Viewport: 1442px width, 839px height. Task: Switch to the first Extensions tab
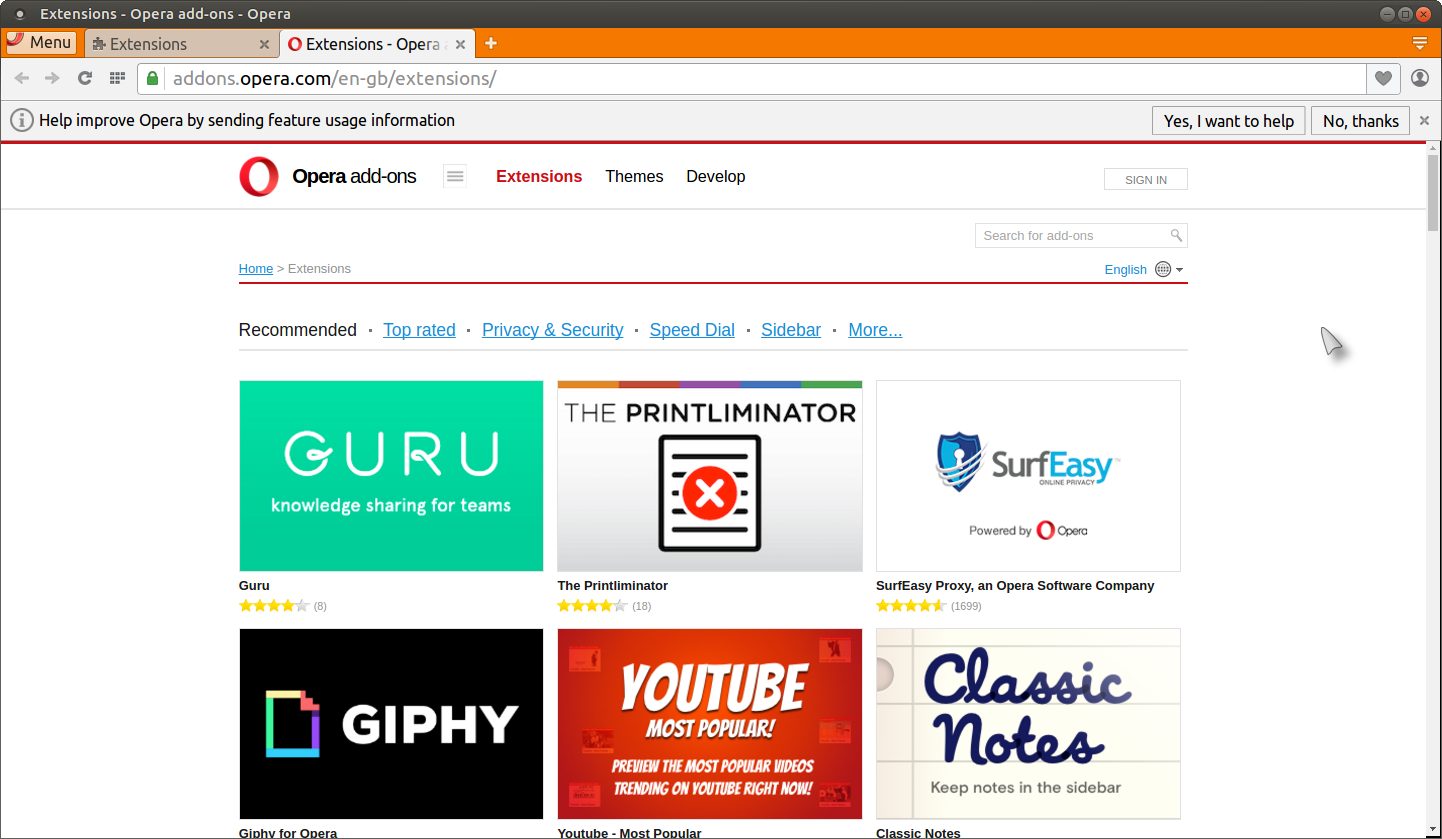pyautogui.click(x=181, y=44)
